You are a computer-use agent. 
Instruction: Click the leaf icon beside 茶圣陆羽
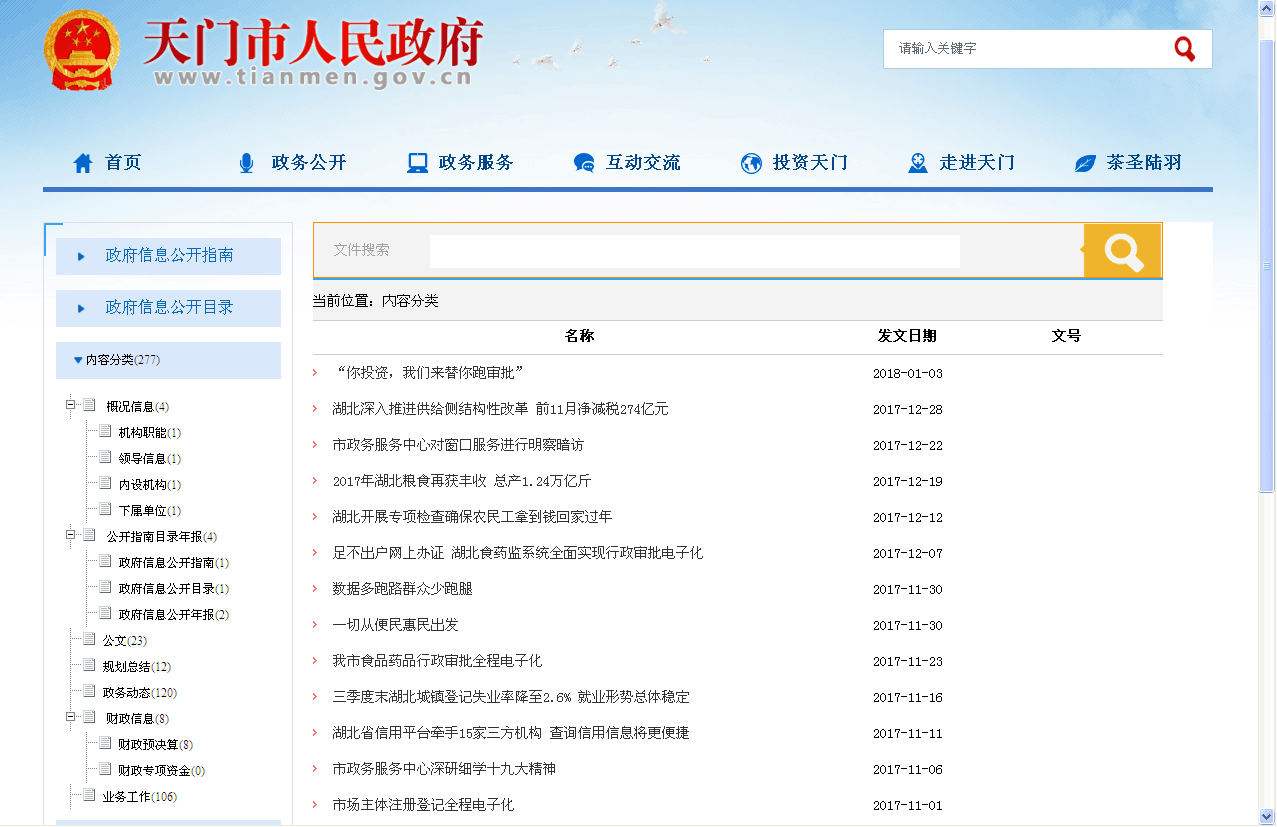[x=1085, y=163]
